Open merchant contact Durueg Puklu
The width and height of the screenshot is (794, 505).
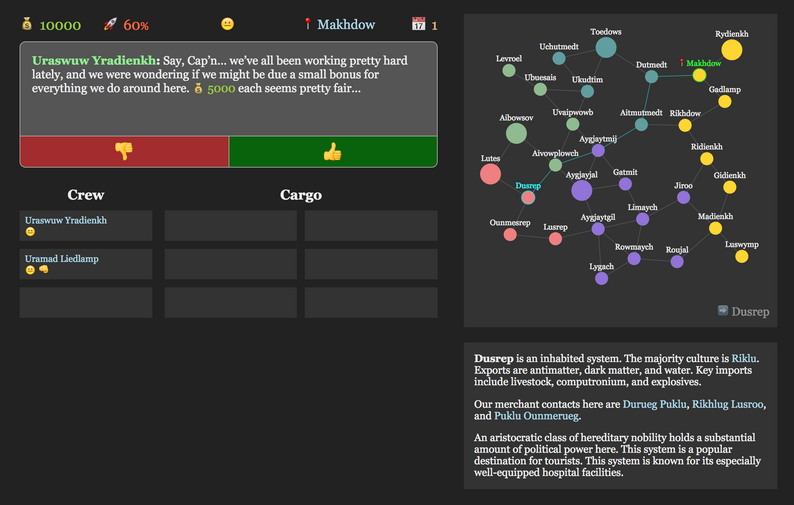pyautogui.click(x=654, y=404)
